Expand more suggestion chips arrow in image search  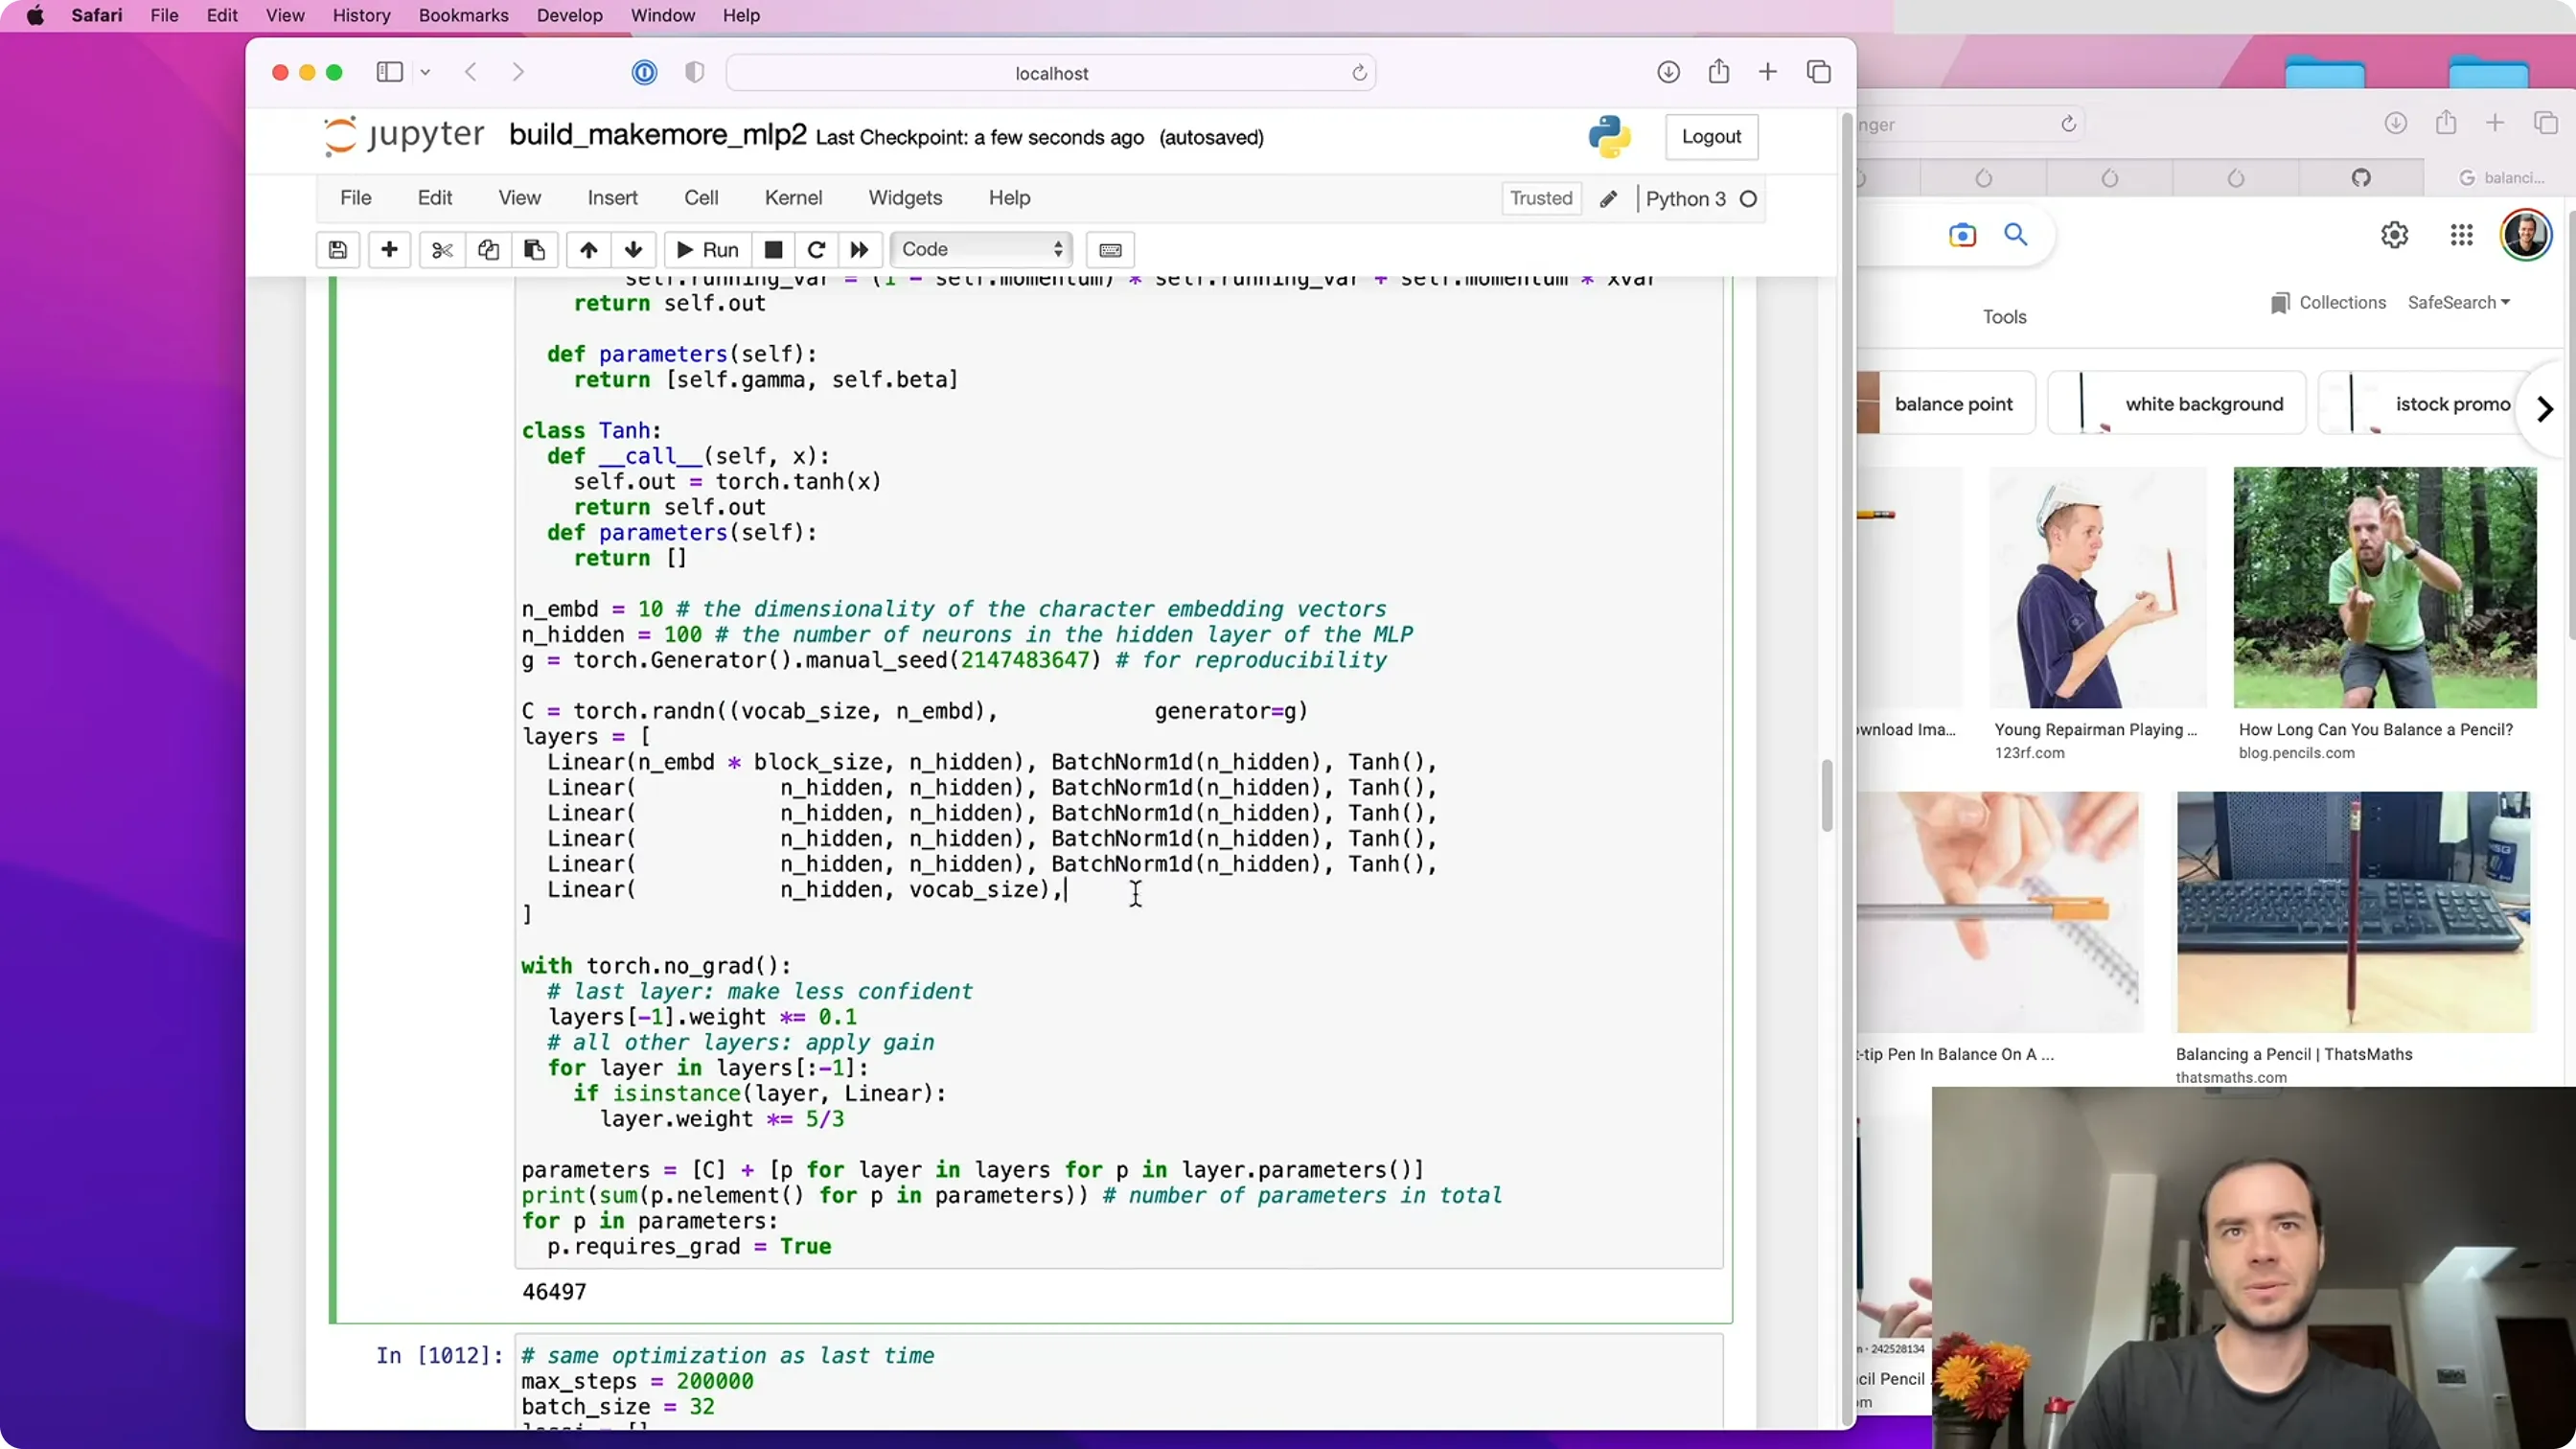click(x=2545, y=408)
